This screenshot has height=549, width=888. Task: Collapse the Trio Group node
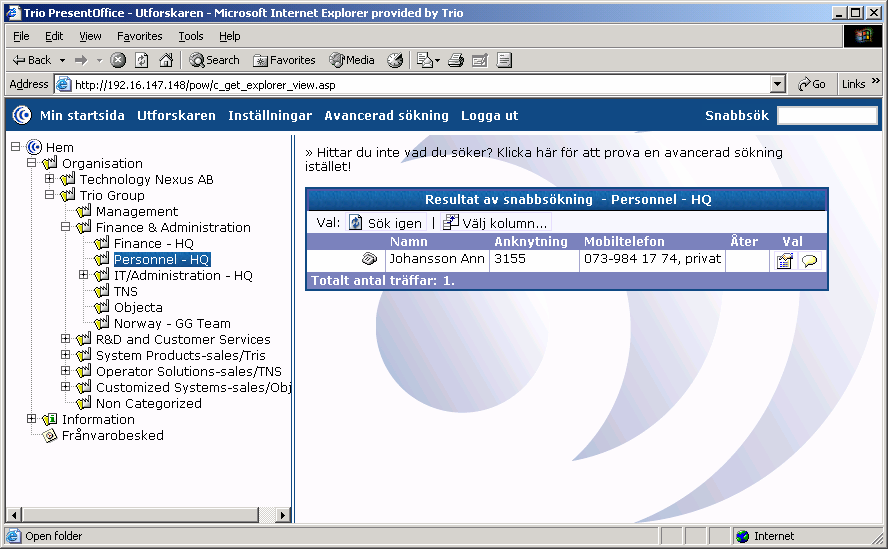coord(49,194)
